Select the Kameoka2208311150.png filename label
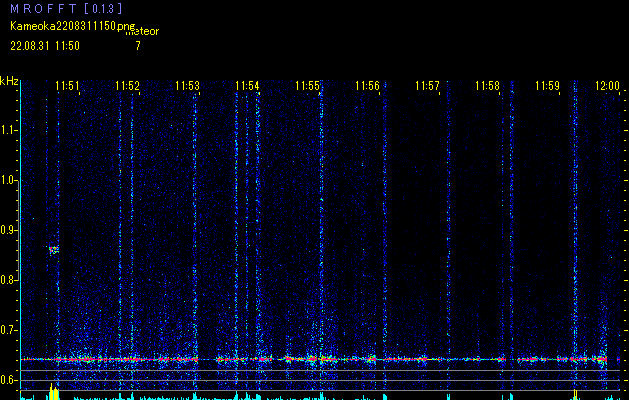Screen dimensions: 629x400 point(73,27)
